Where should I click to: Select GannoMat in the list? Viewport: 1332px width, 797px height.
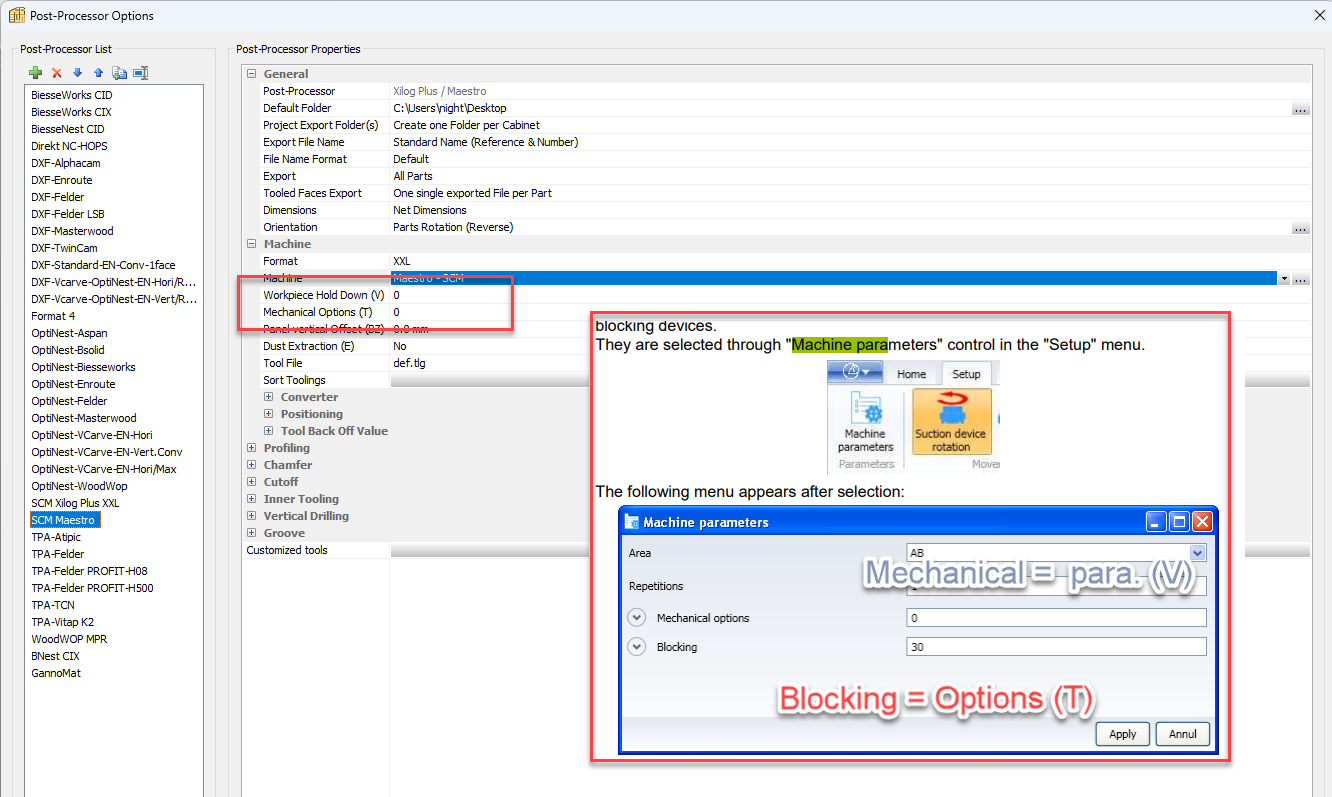56,673
